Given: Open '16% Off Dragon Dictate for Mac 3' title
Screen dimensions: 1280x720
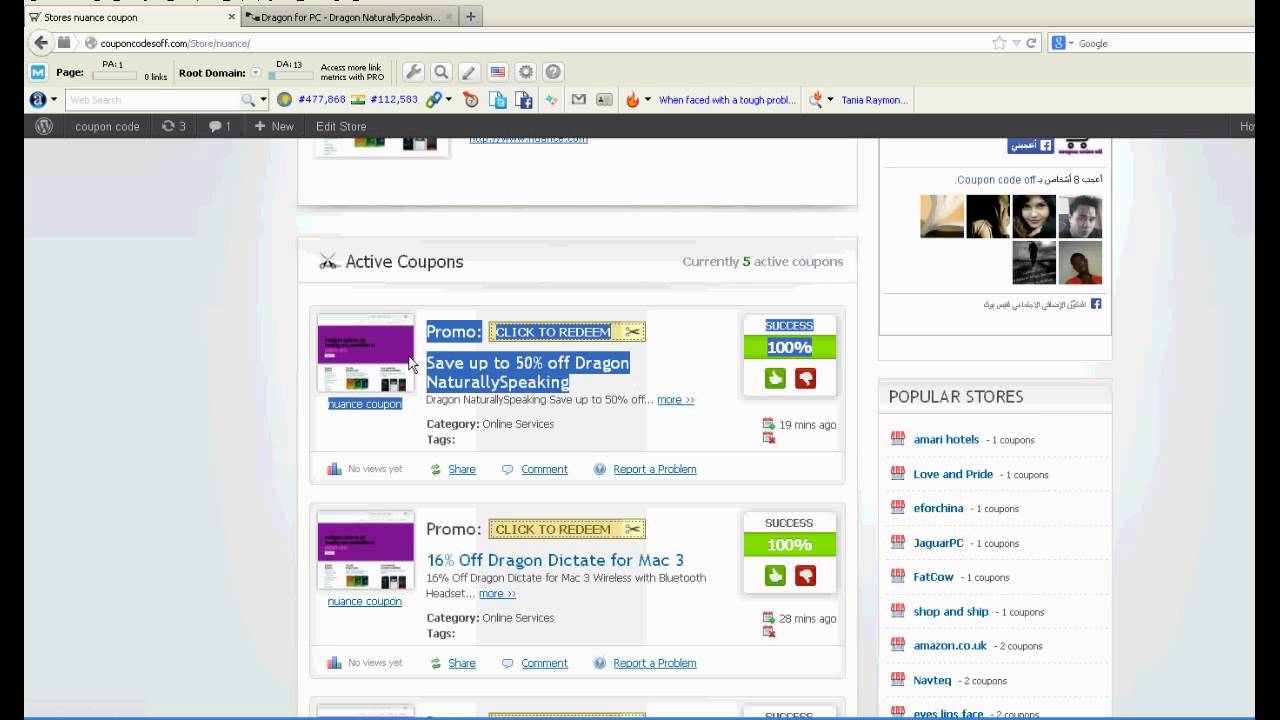Looking at the screenshot, I should [555, 560].
